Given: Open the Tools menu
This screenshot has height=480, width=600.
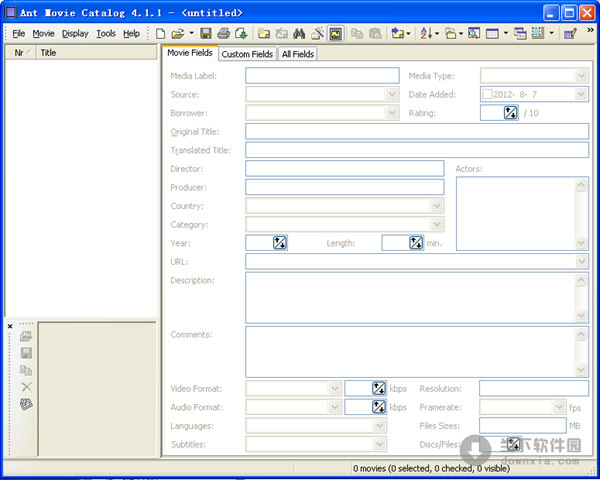Looking at the screenshot, I should (106, 34).
